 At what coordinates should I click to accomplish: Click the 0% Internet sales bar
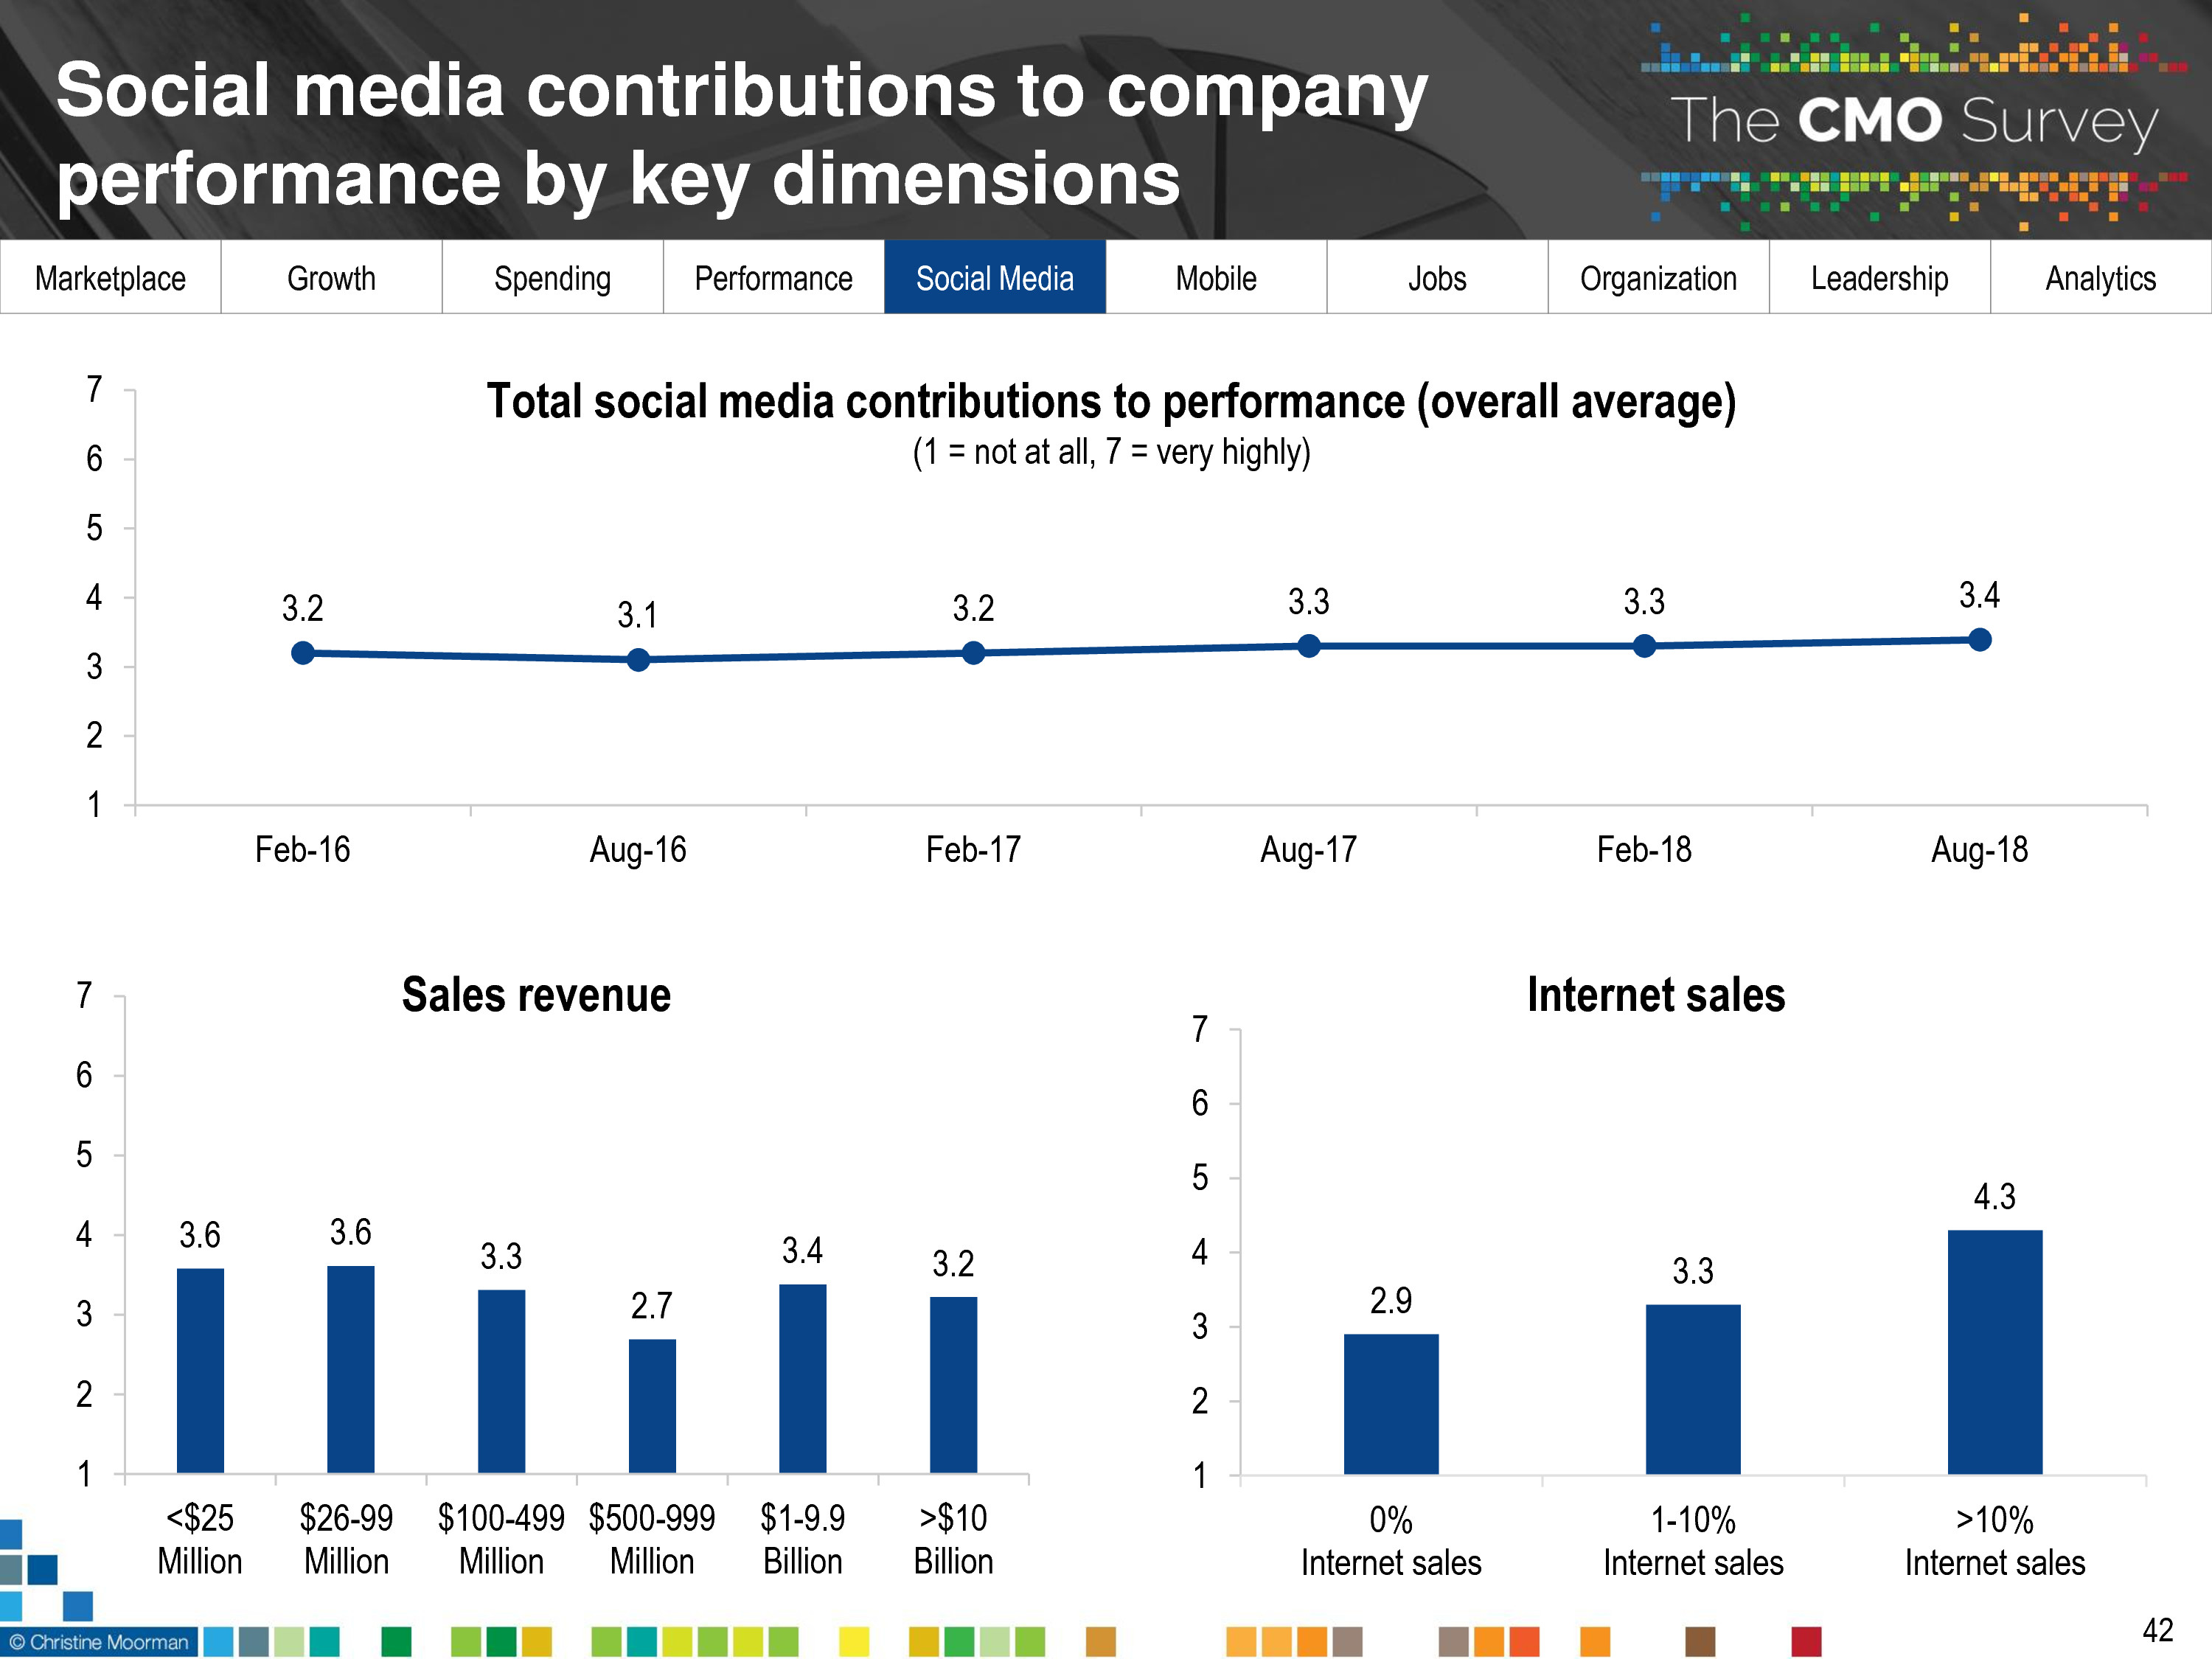pos(1391,1404)
